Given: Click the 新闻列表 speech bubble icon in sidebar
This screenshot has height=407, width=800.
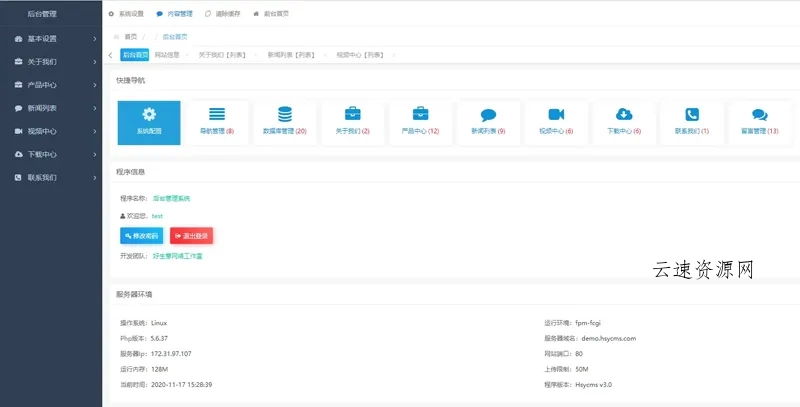Looking at the screenshot, I should [18, 108].
